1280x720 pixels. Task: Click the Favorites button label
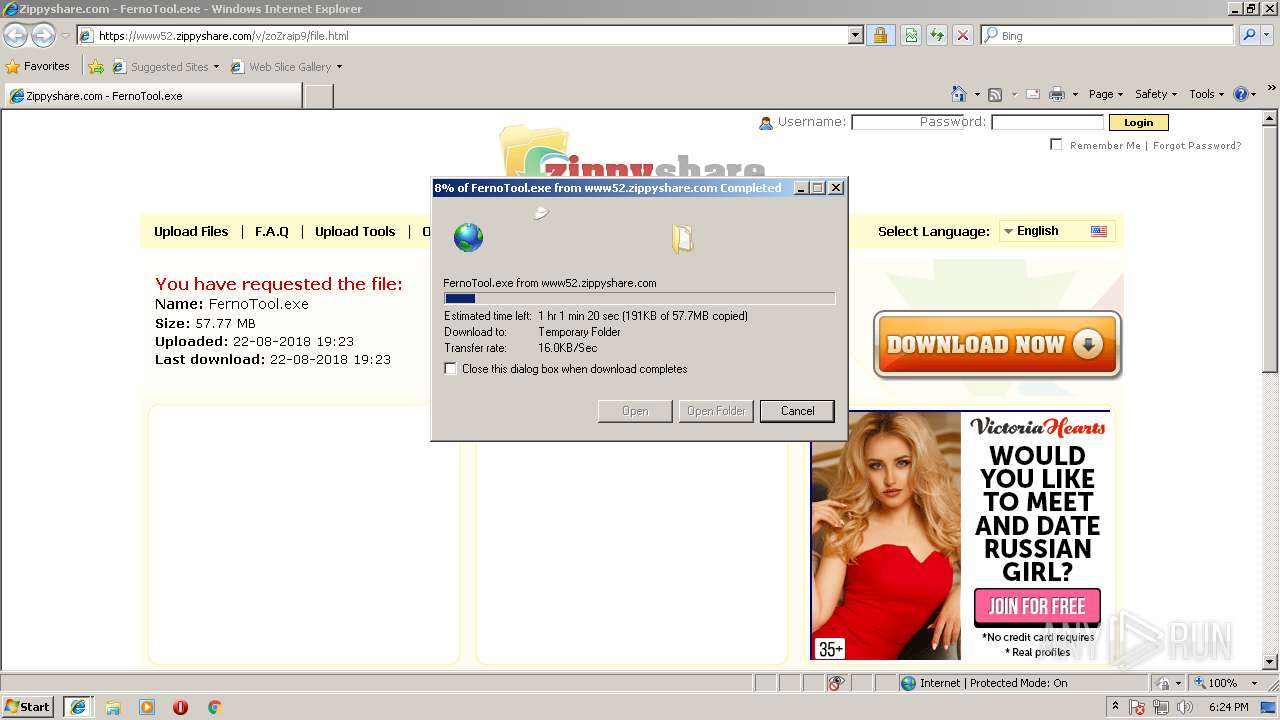click(47, 66)
